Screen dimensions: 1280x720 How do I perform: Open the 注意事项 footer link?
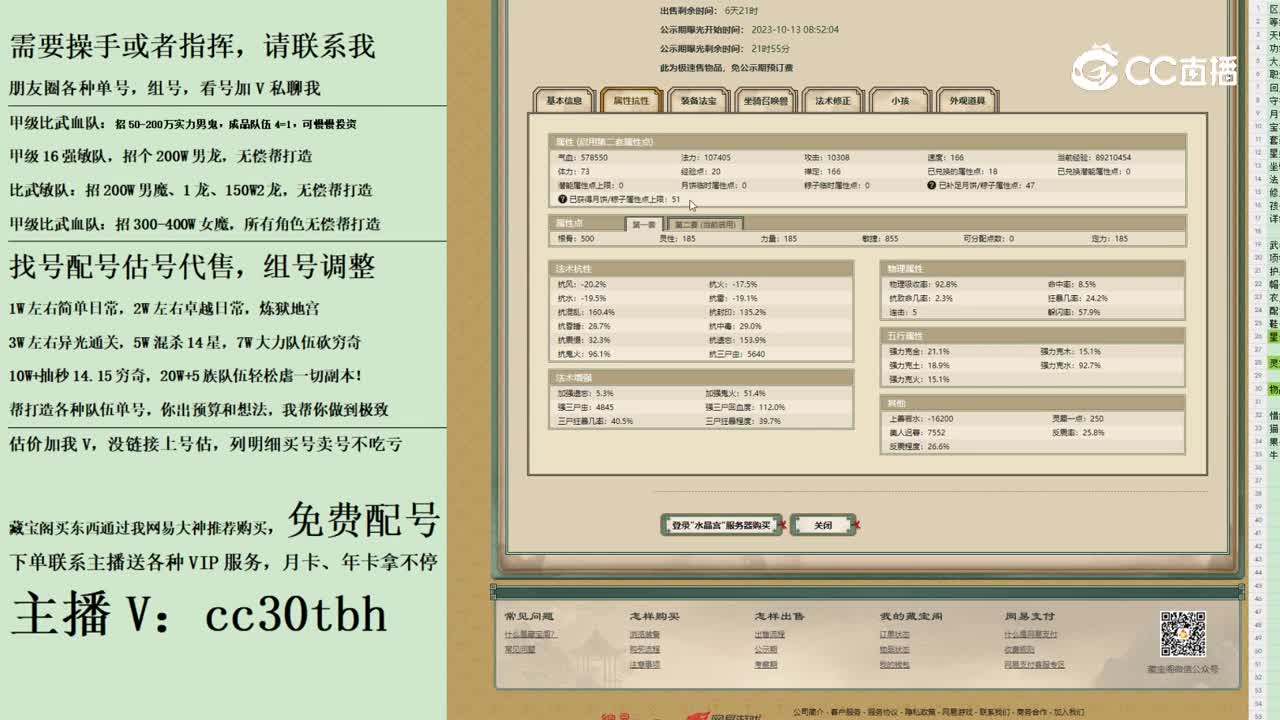coord(645,664)
